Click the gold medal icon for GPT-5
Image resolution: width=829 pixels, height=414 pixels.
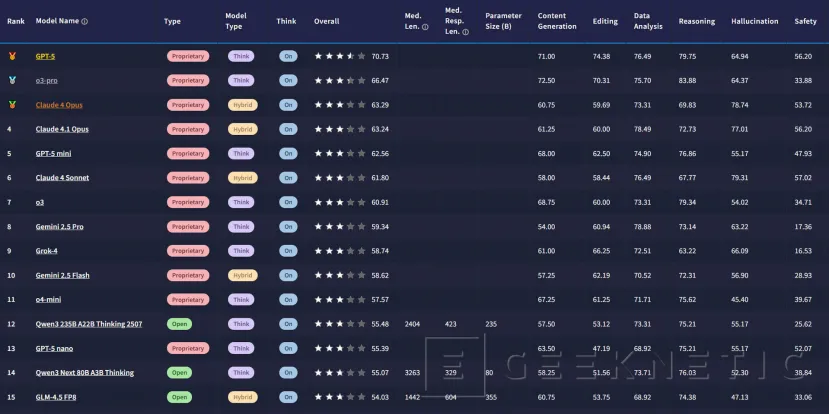click(11, 56)
